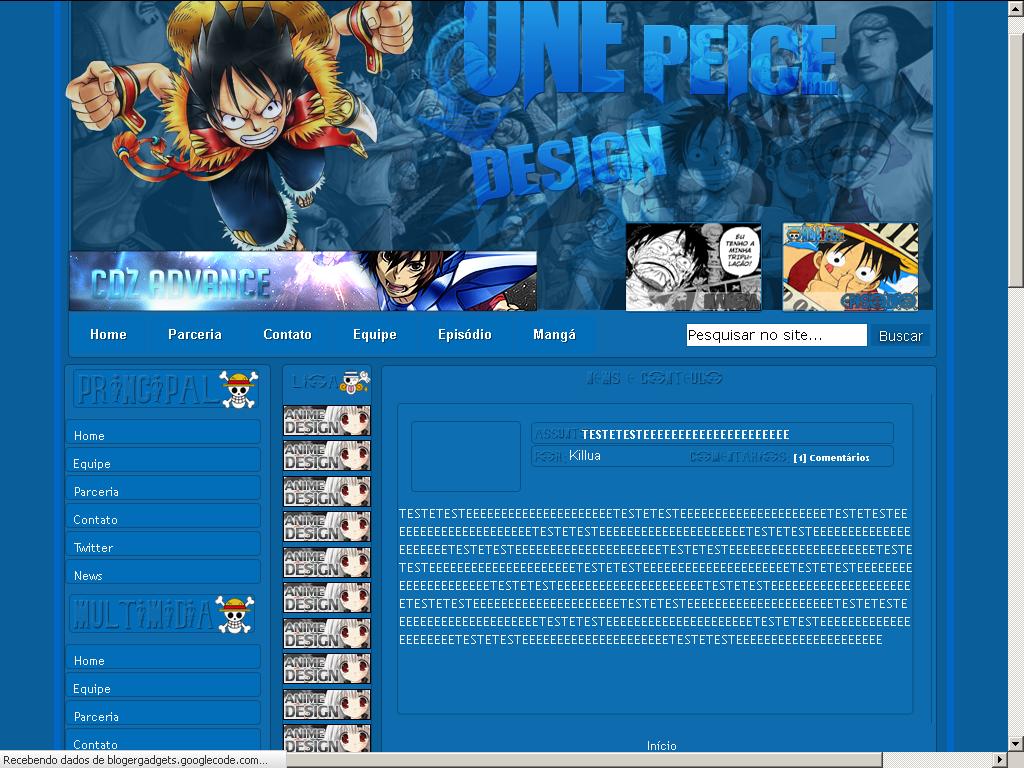Click the Início link below the post
Screen dimensions: 1024x768
click(662, 745)
